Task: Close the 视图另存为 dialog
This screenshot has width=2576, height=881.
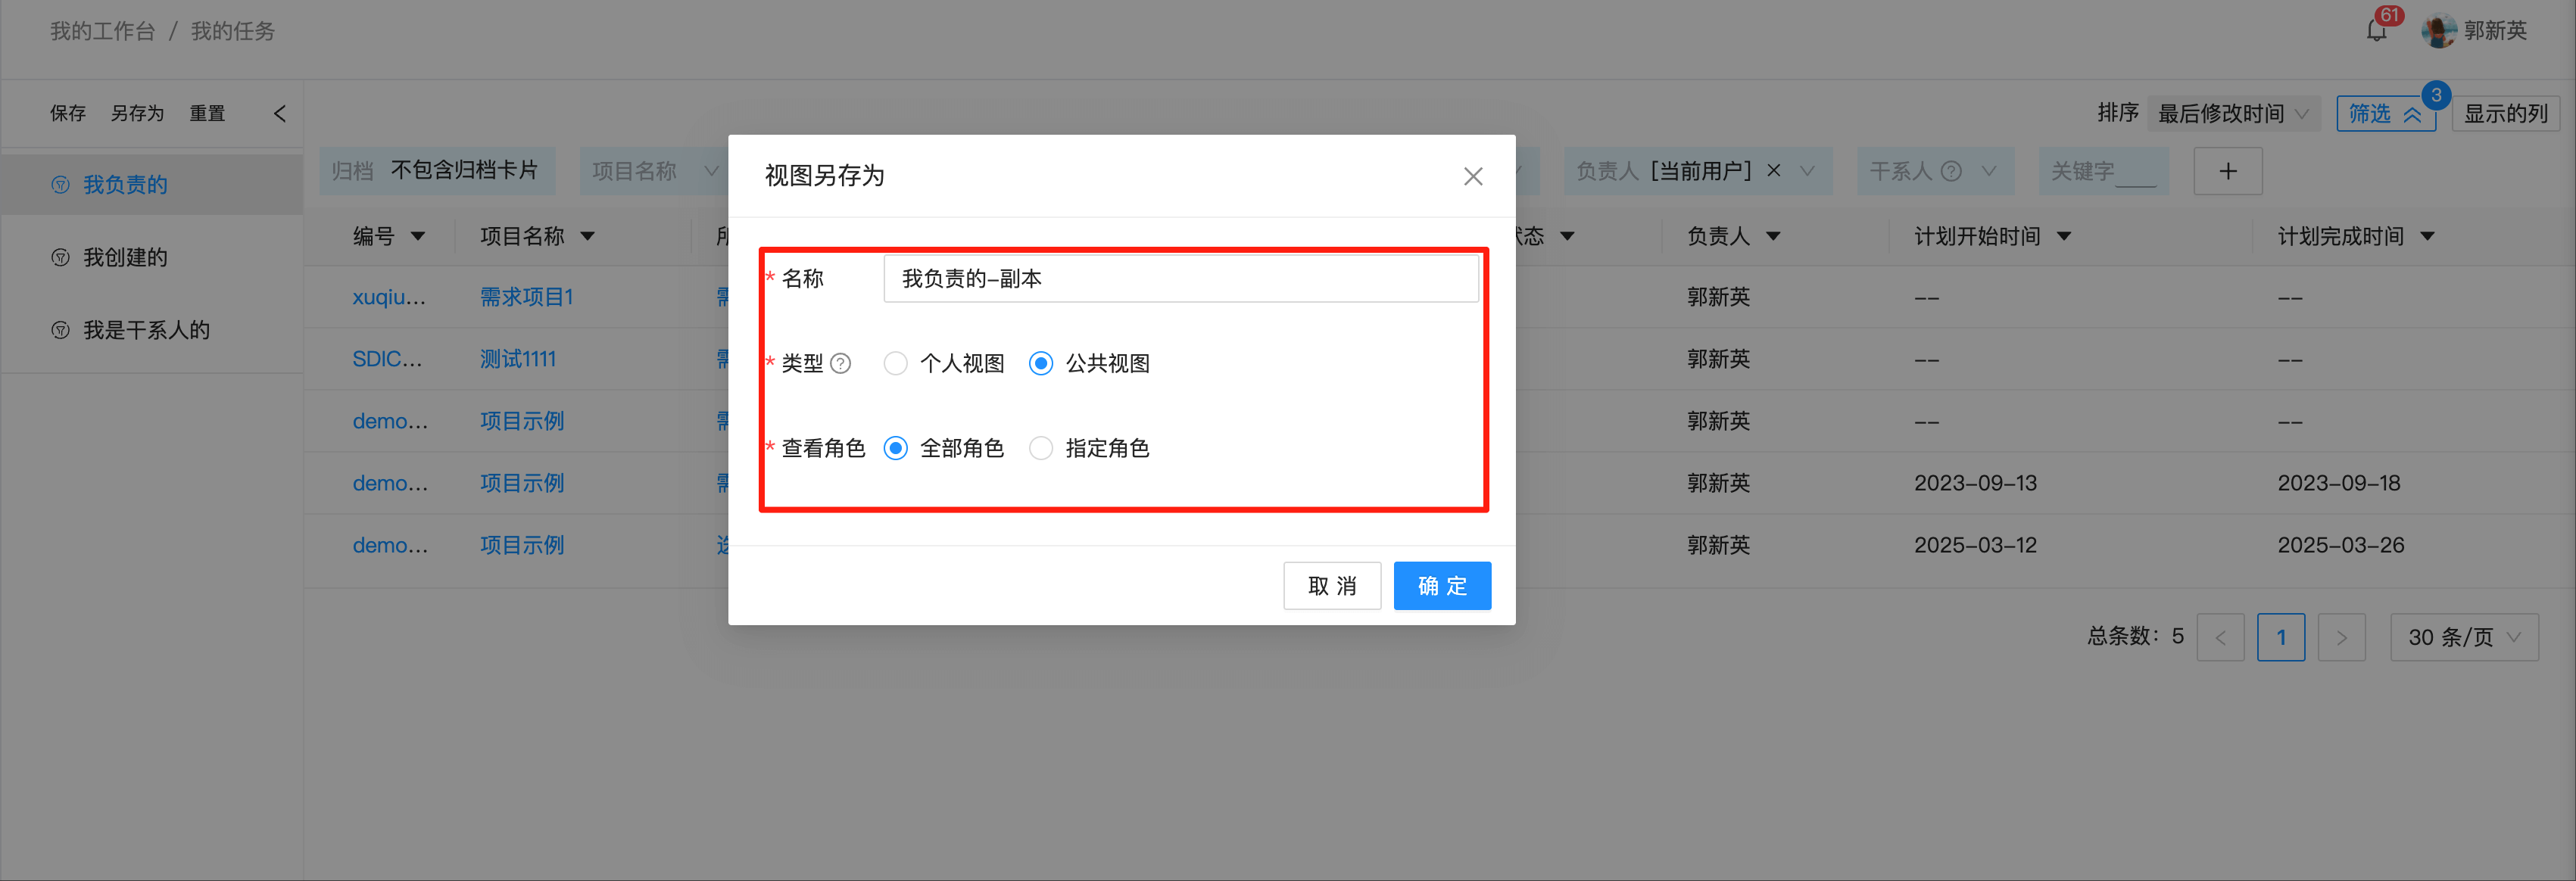Action: 1472,176
